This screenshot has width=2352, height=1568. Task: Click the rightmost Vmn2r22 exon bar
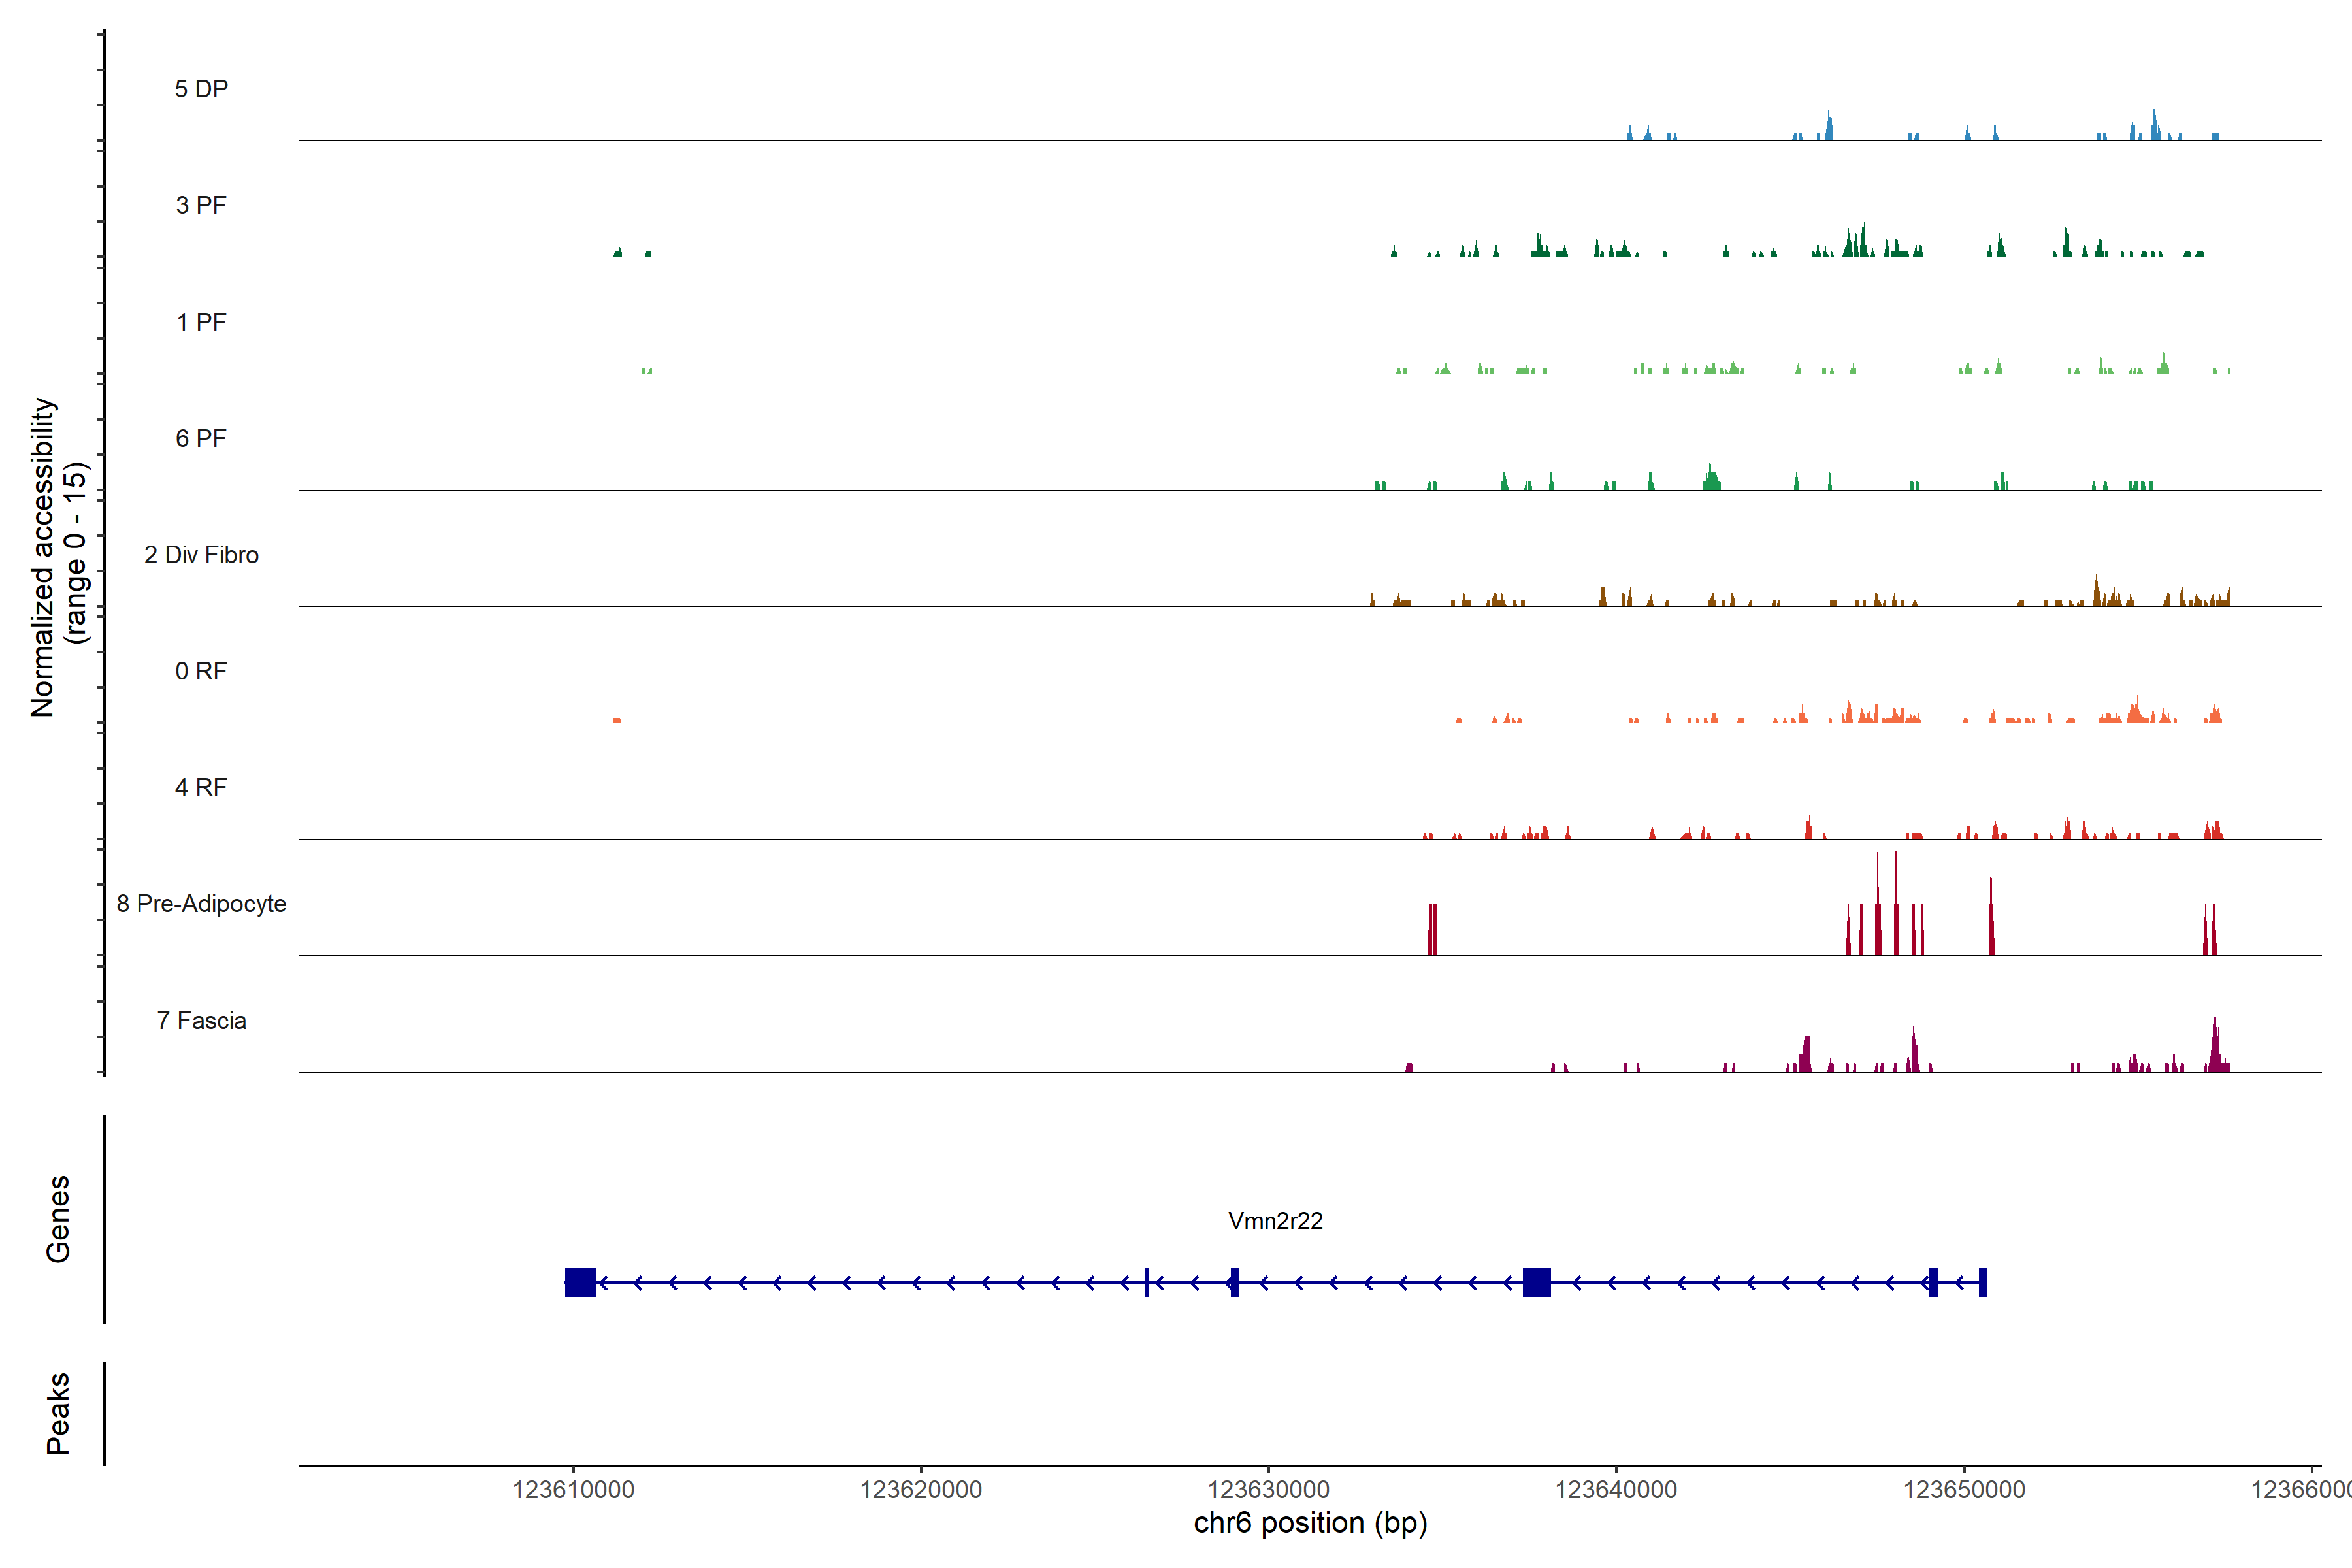(1982, 1282)
